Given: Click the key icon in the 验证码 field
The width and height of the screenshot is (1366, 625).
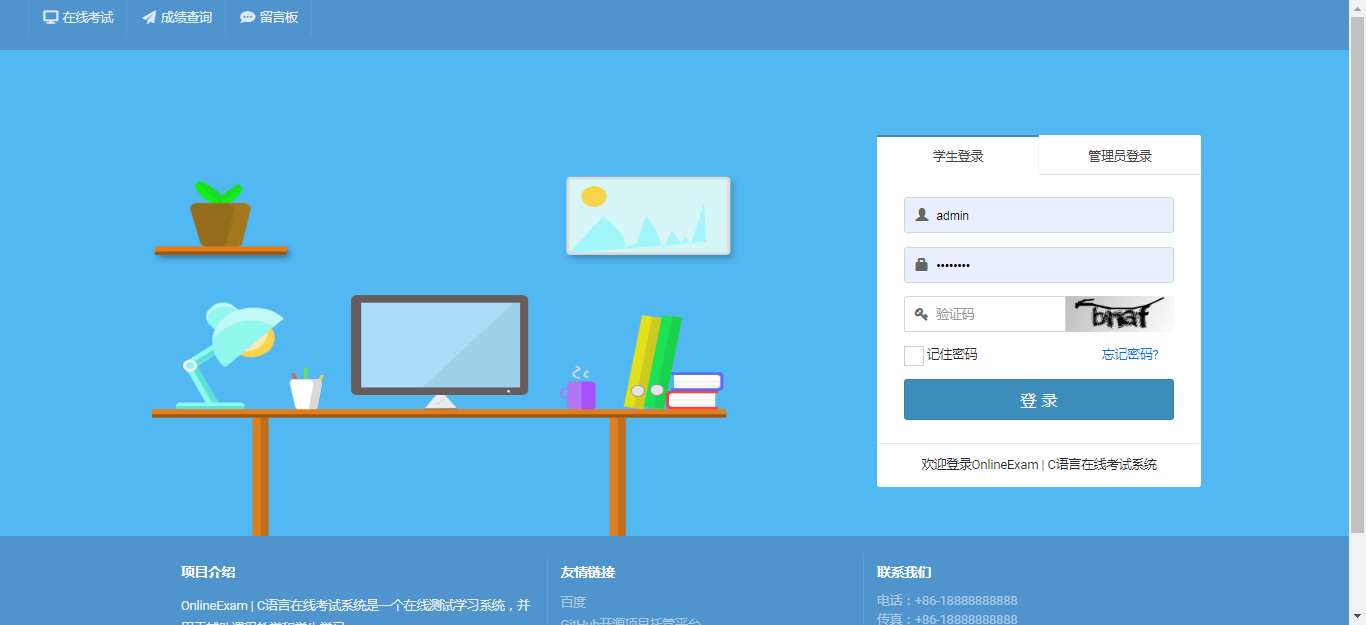Looking at the screenshot, I should click(921, 314).
